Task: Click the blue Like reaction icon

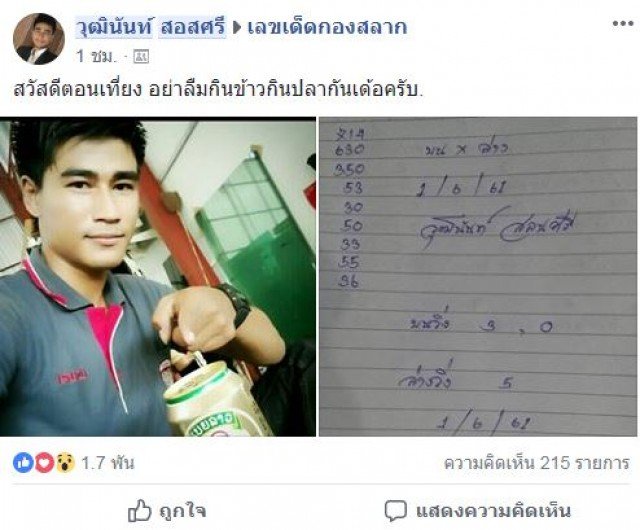Action: [23, 463]
